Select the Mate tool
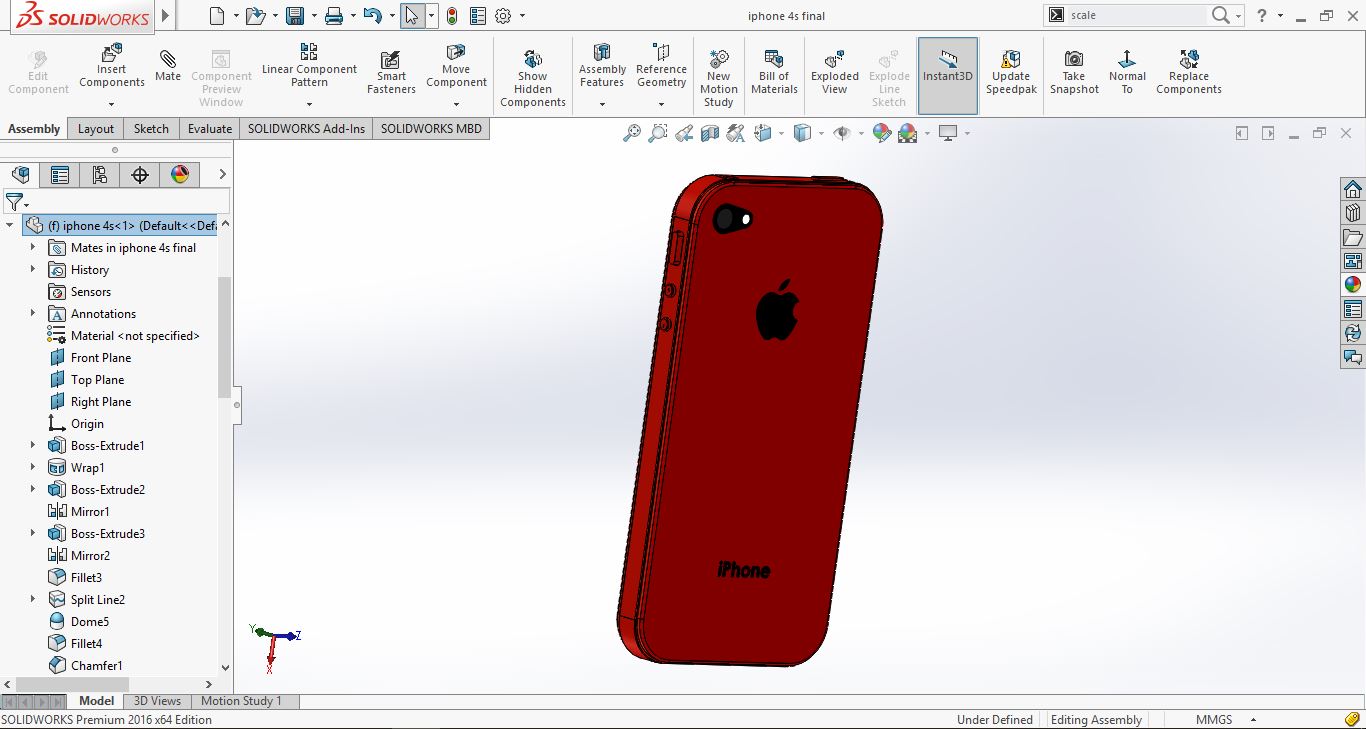Screen dimensions: 1366x729 (168, 66)
